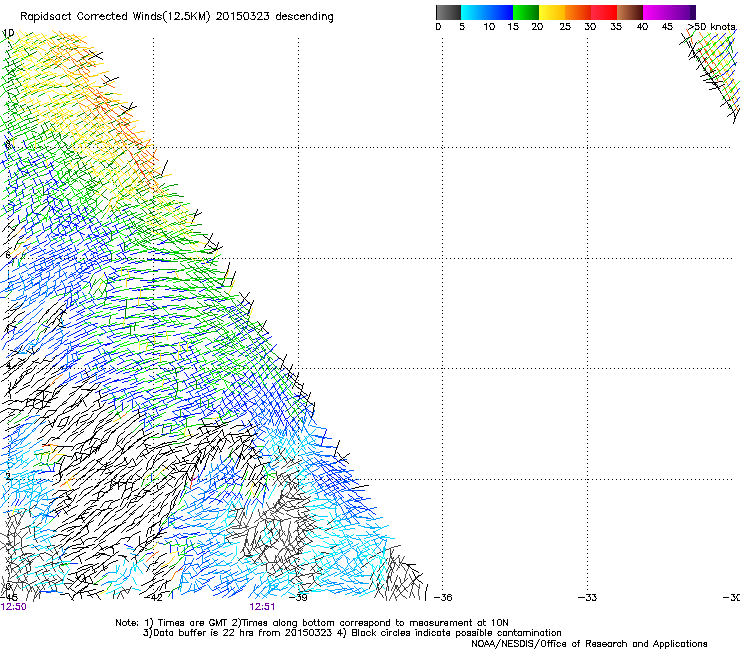Click the NOAA/NESDIS credit line
This screenshot has height=650, width=740.
589,644
